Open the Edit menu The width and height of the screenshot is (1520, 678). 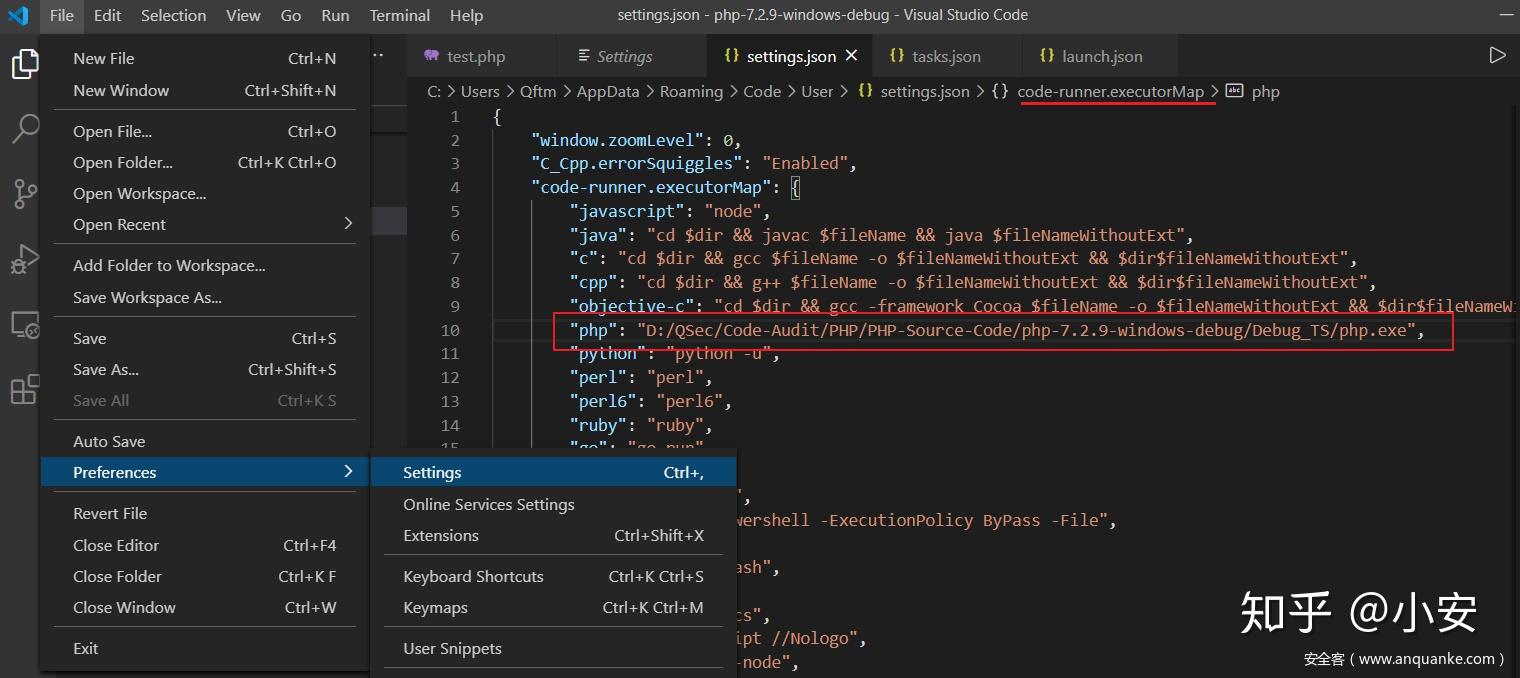pyautogui.click(x=107, y=15)
